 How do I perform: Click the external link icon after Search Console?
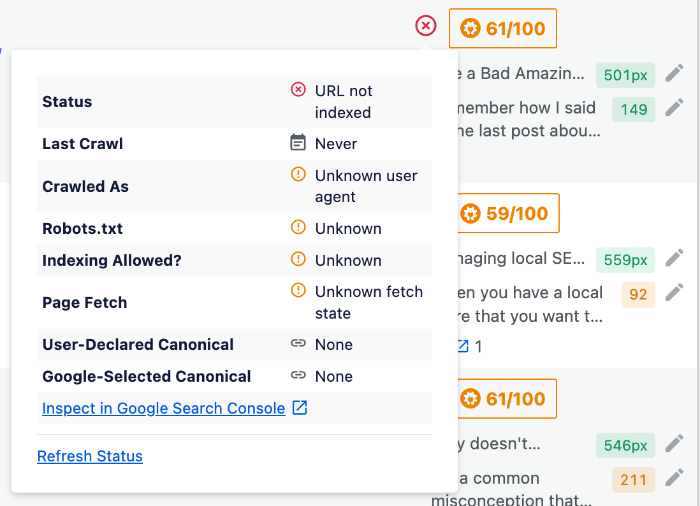pos(300,407)
